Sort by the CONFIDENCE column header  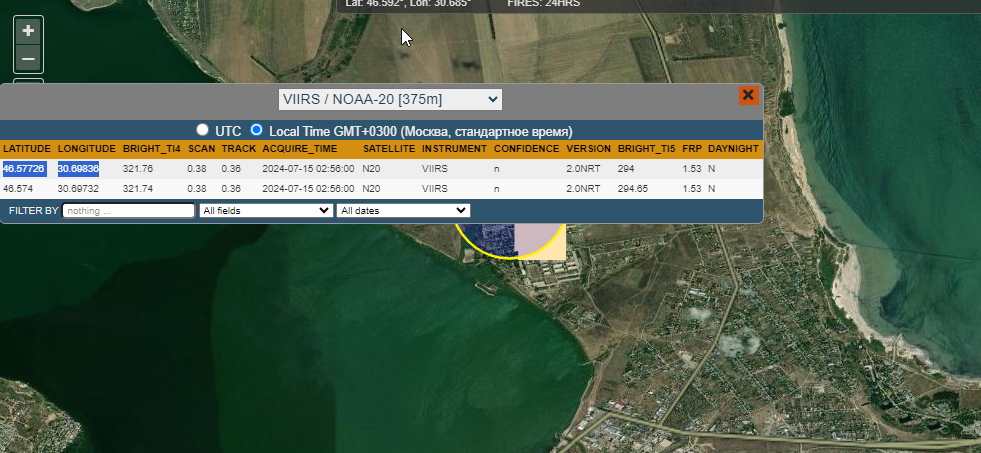tap(526, 149)
